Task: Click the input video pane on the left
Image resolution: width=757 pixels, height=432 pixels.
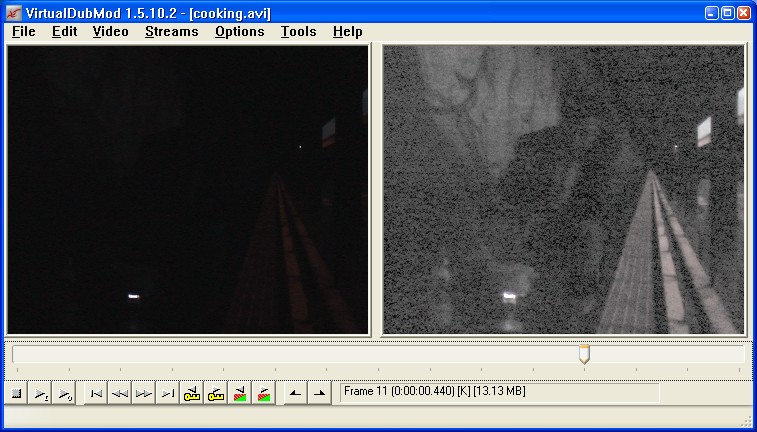Action: [x=187, y=189]
